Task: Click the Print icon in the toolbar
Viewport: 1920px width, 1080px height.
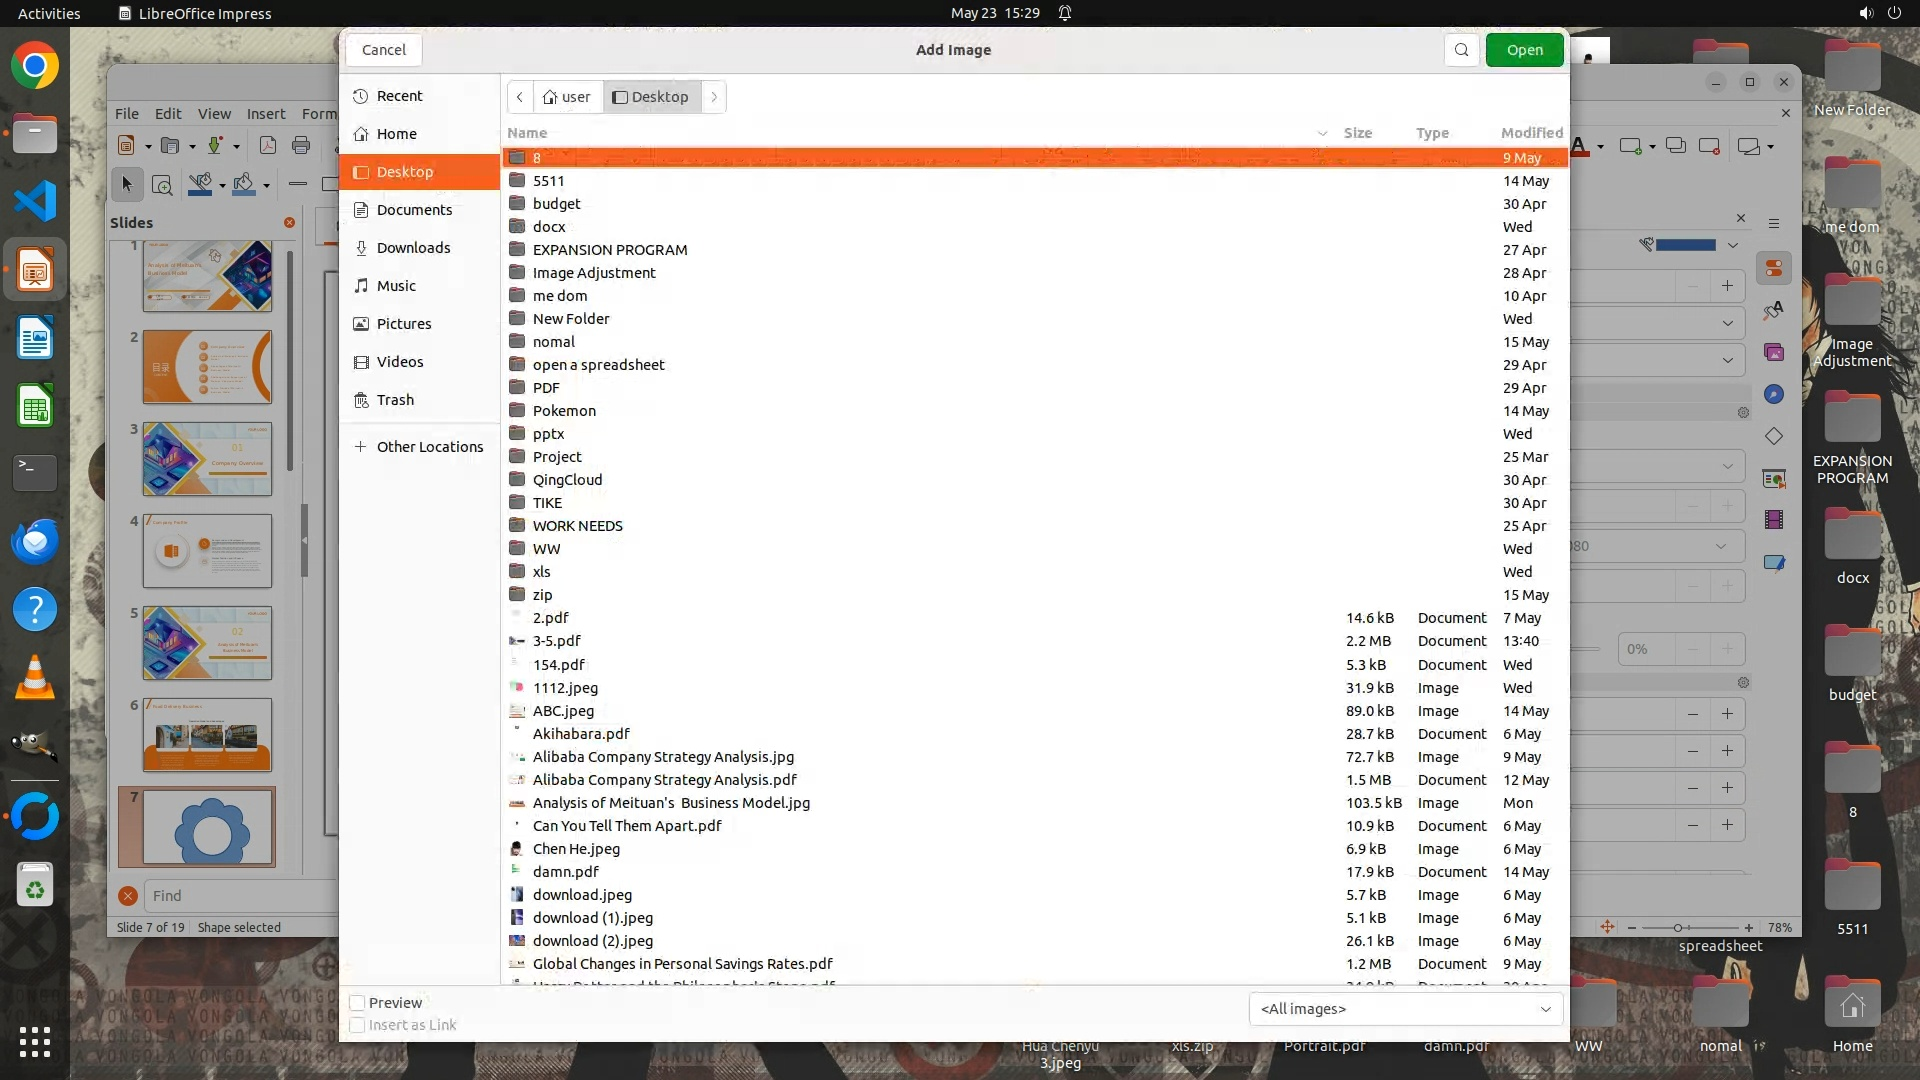Action: point(301,146)
